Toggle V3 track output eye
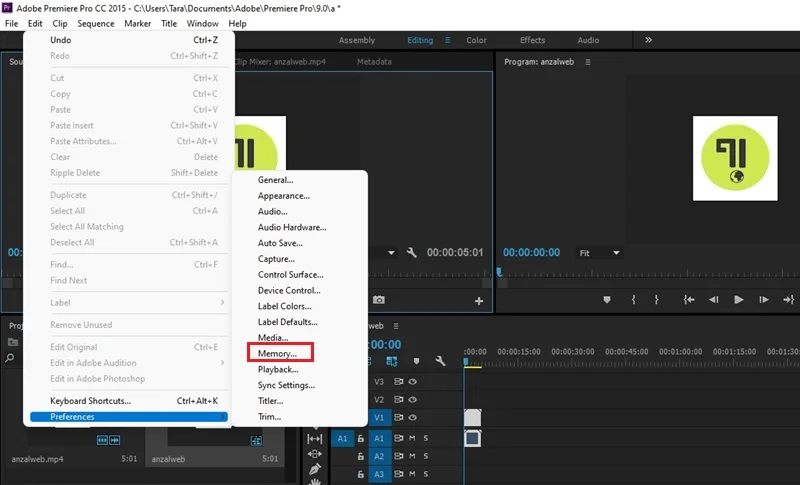The width and height of the screenshot is (800, 485). 413,381
